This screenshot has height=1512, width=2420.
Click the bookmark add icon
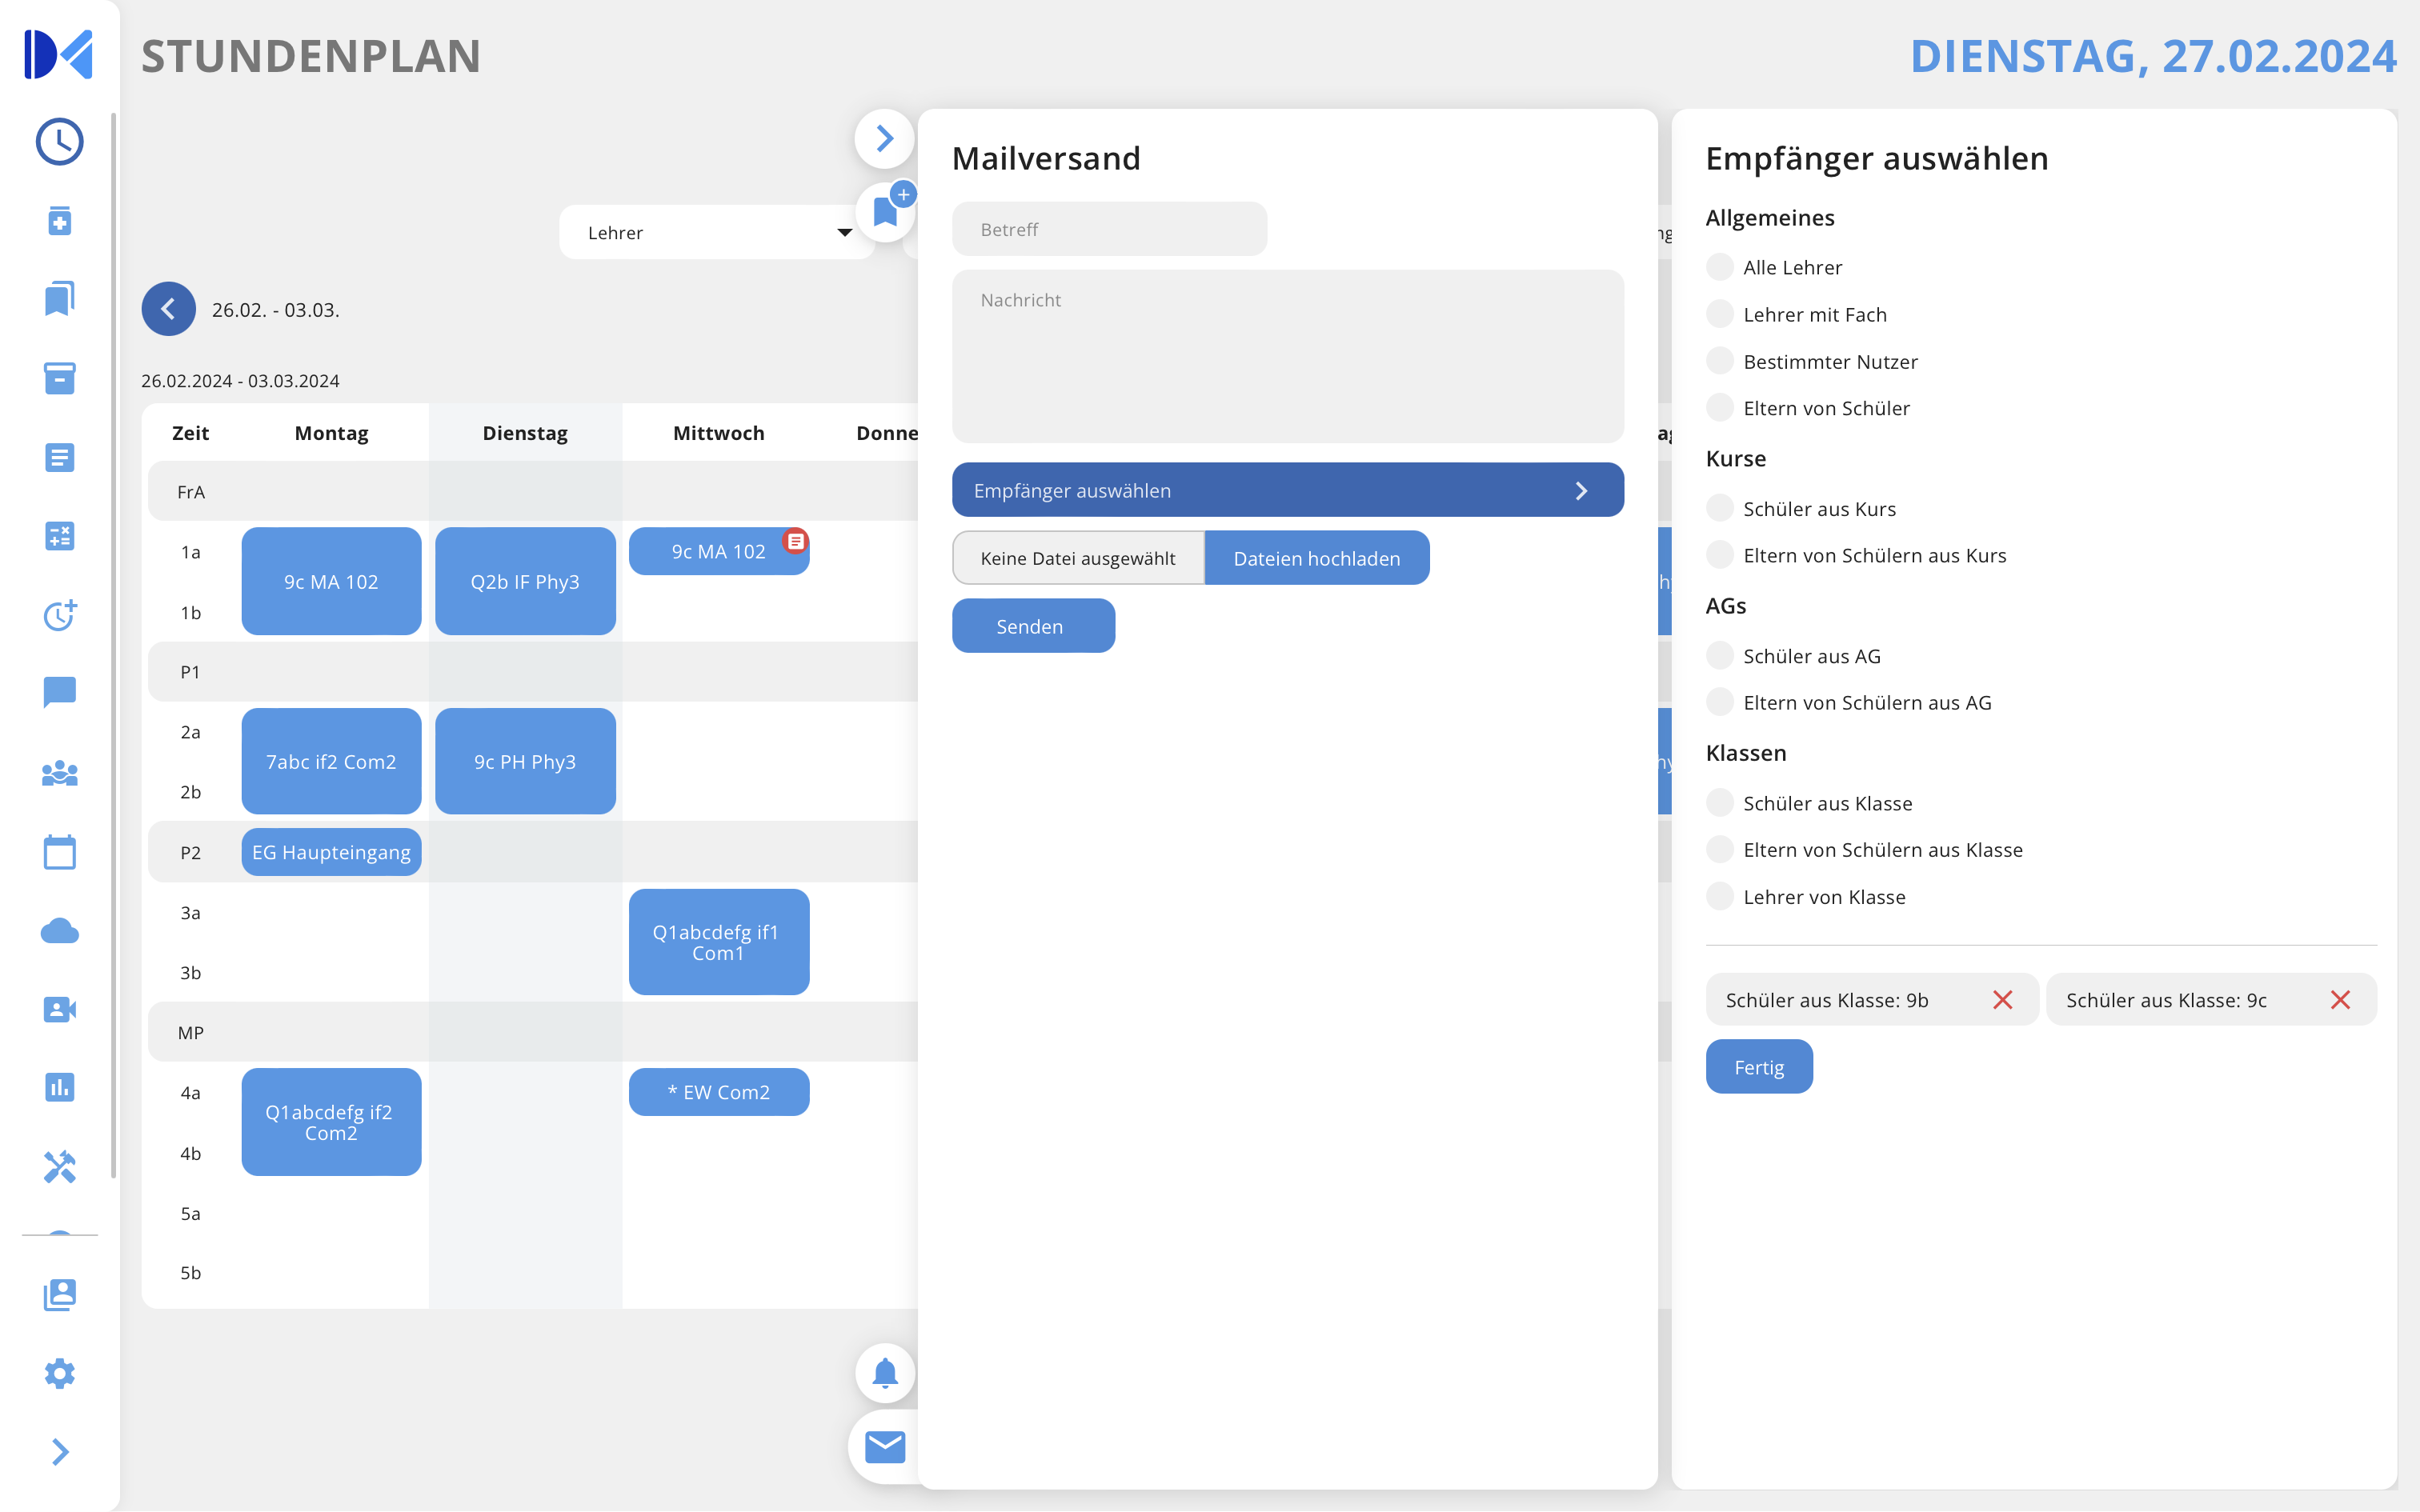[886, 211]
